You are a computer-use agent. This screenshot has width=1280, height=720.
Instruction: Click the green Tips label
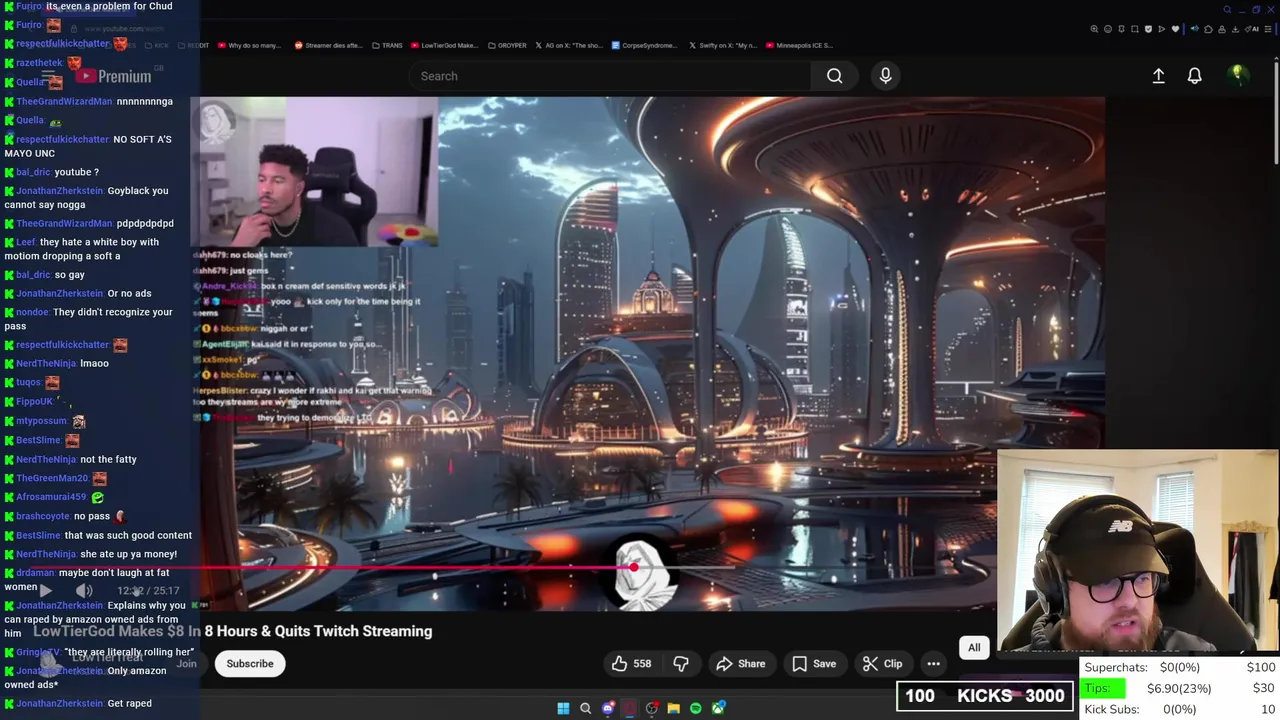click(x=1103, y=688)
